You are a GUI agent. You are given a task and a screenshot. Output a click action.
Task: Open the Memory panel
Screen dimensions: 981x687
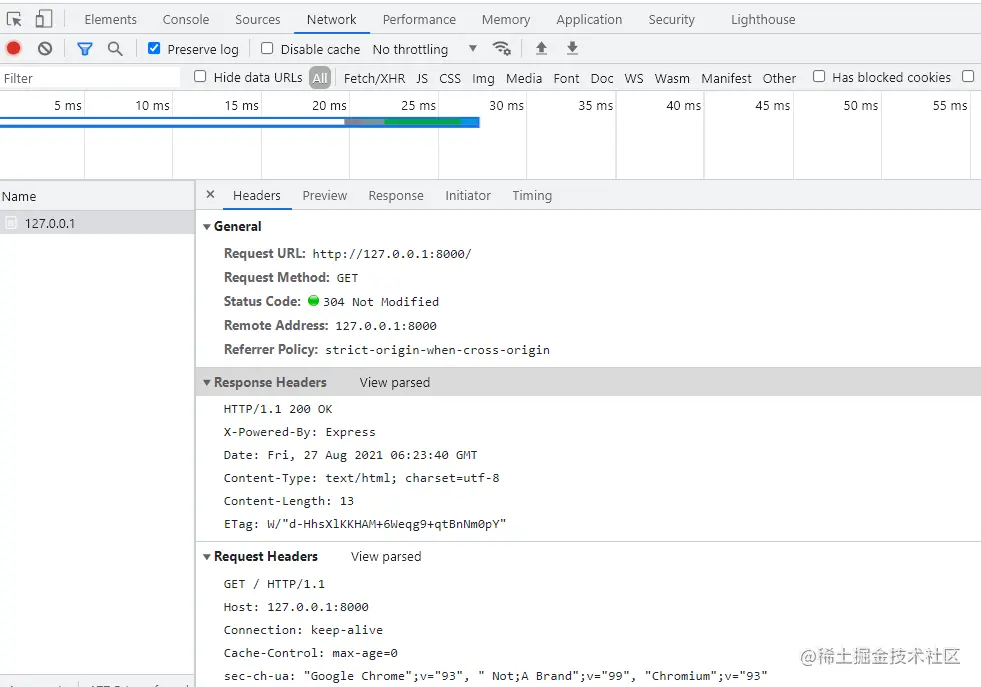point(506,19)
